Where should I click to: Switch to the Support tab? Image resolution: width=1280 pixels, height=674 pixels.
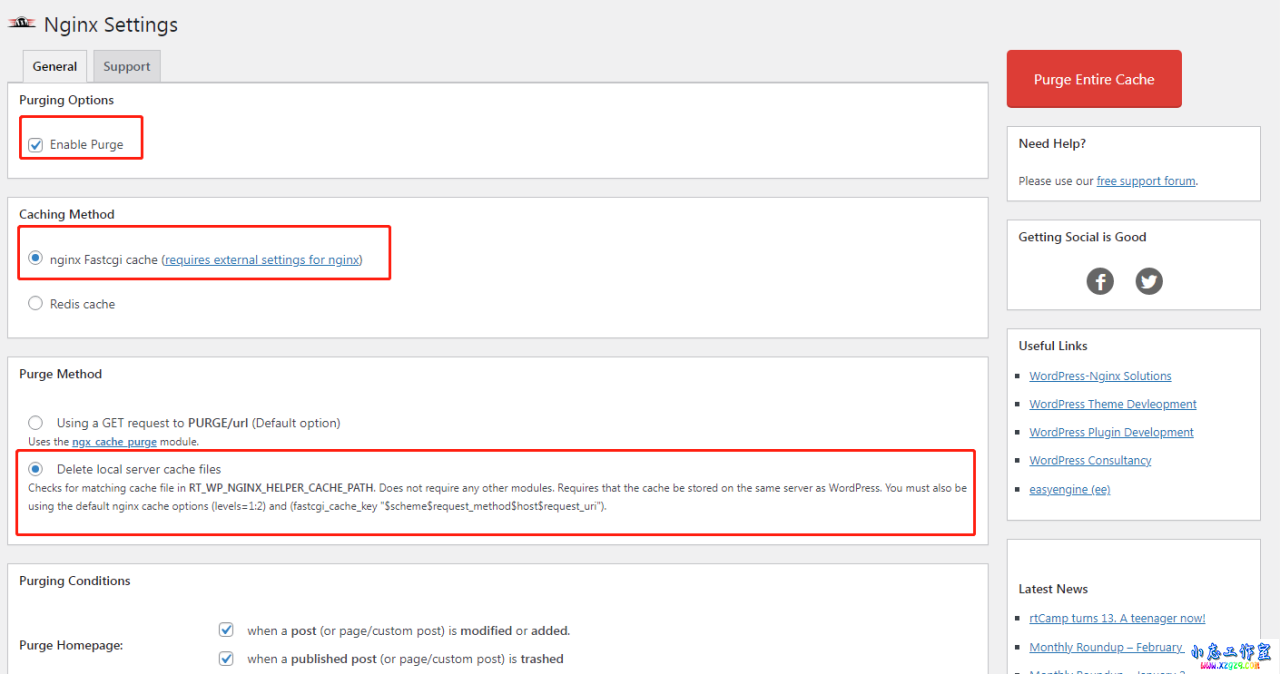(x=127, y=67)
